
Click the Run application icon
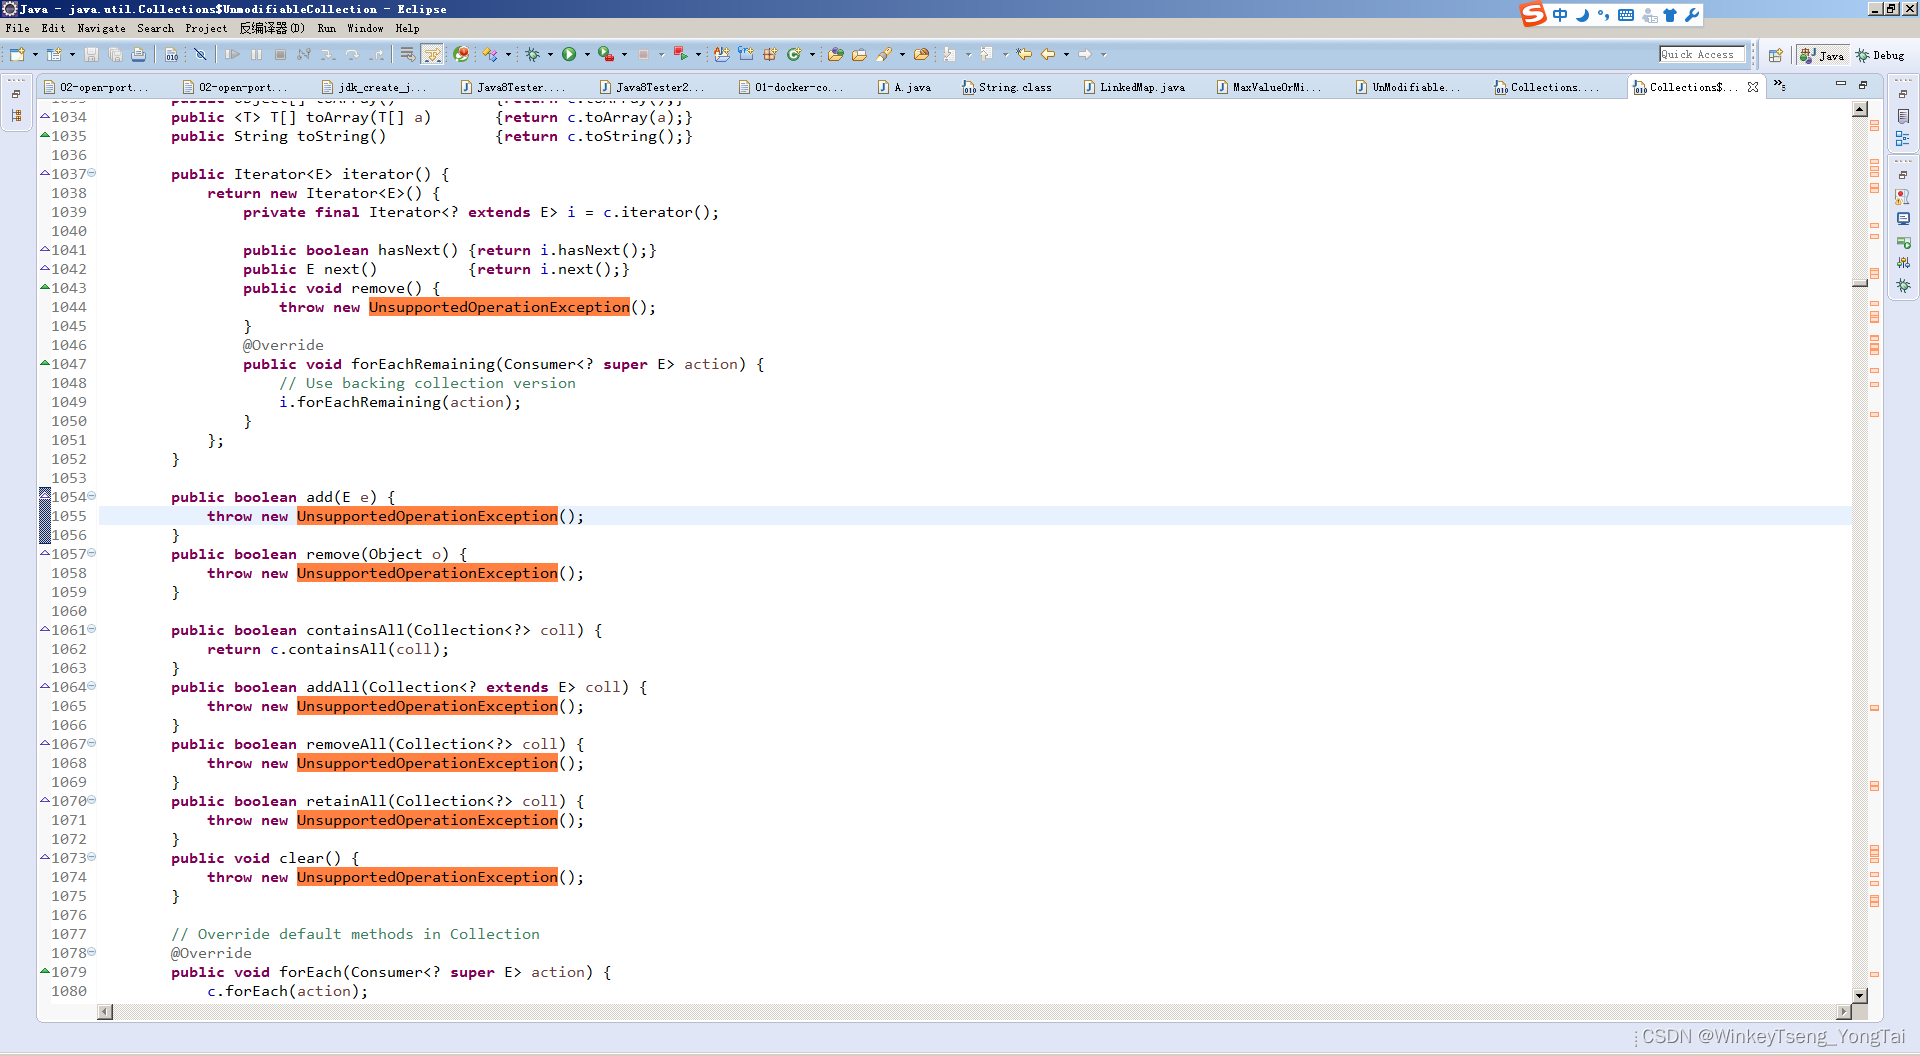pyautogui.click(x=570, y=55)
